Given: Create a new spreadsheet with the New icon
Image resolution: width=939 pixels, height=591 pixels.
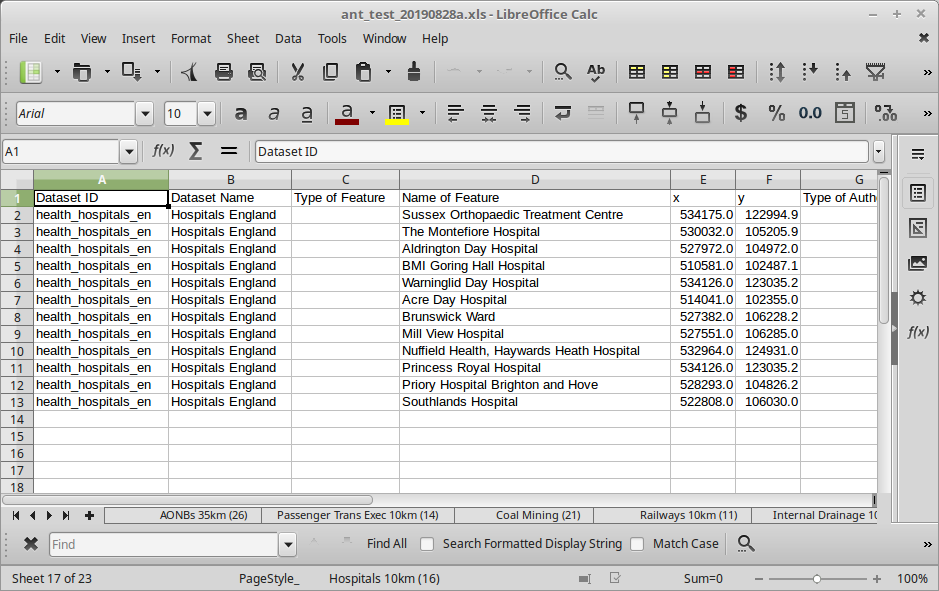Looking at the screenshot, I should [x=31, y=72].
